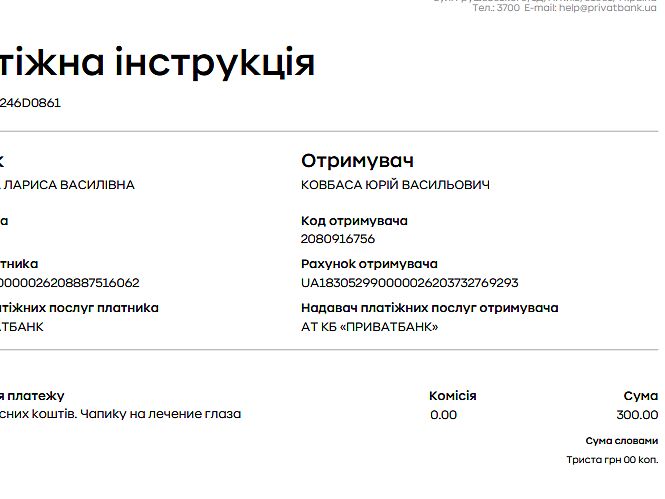Image resolution: width=665 pixels, height=499 pixels.
Task: Select the payment amount 300.00
Action: 637,415
